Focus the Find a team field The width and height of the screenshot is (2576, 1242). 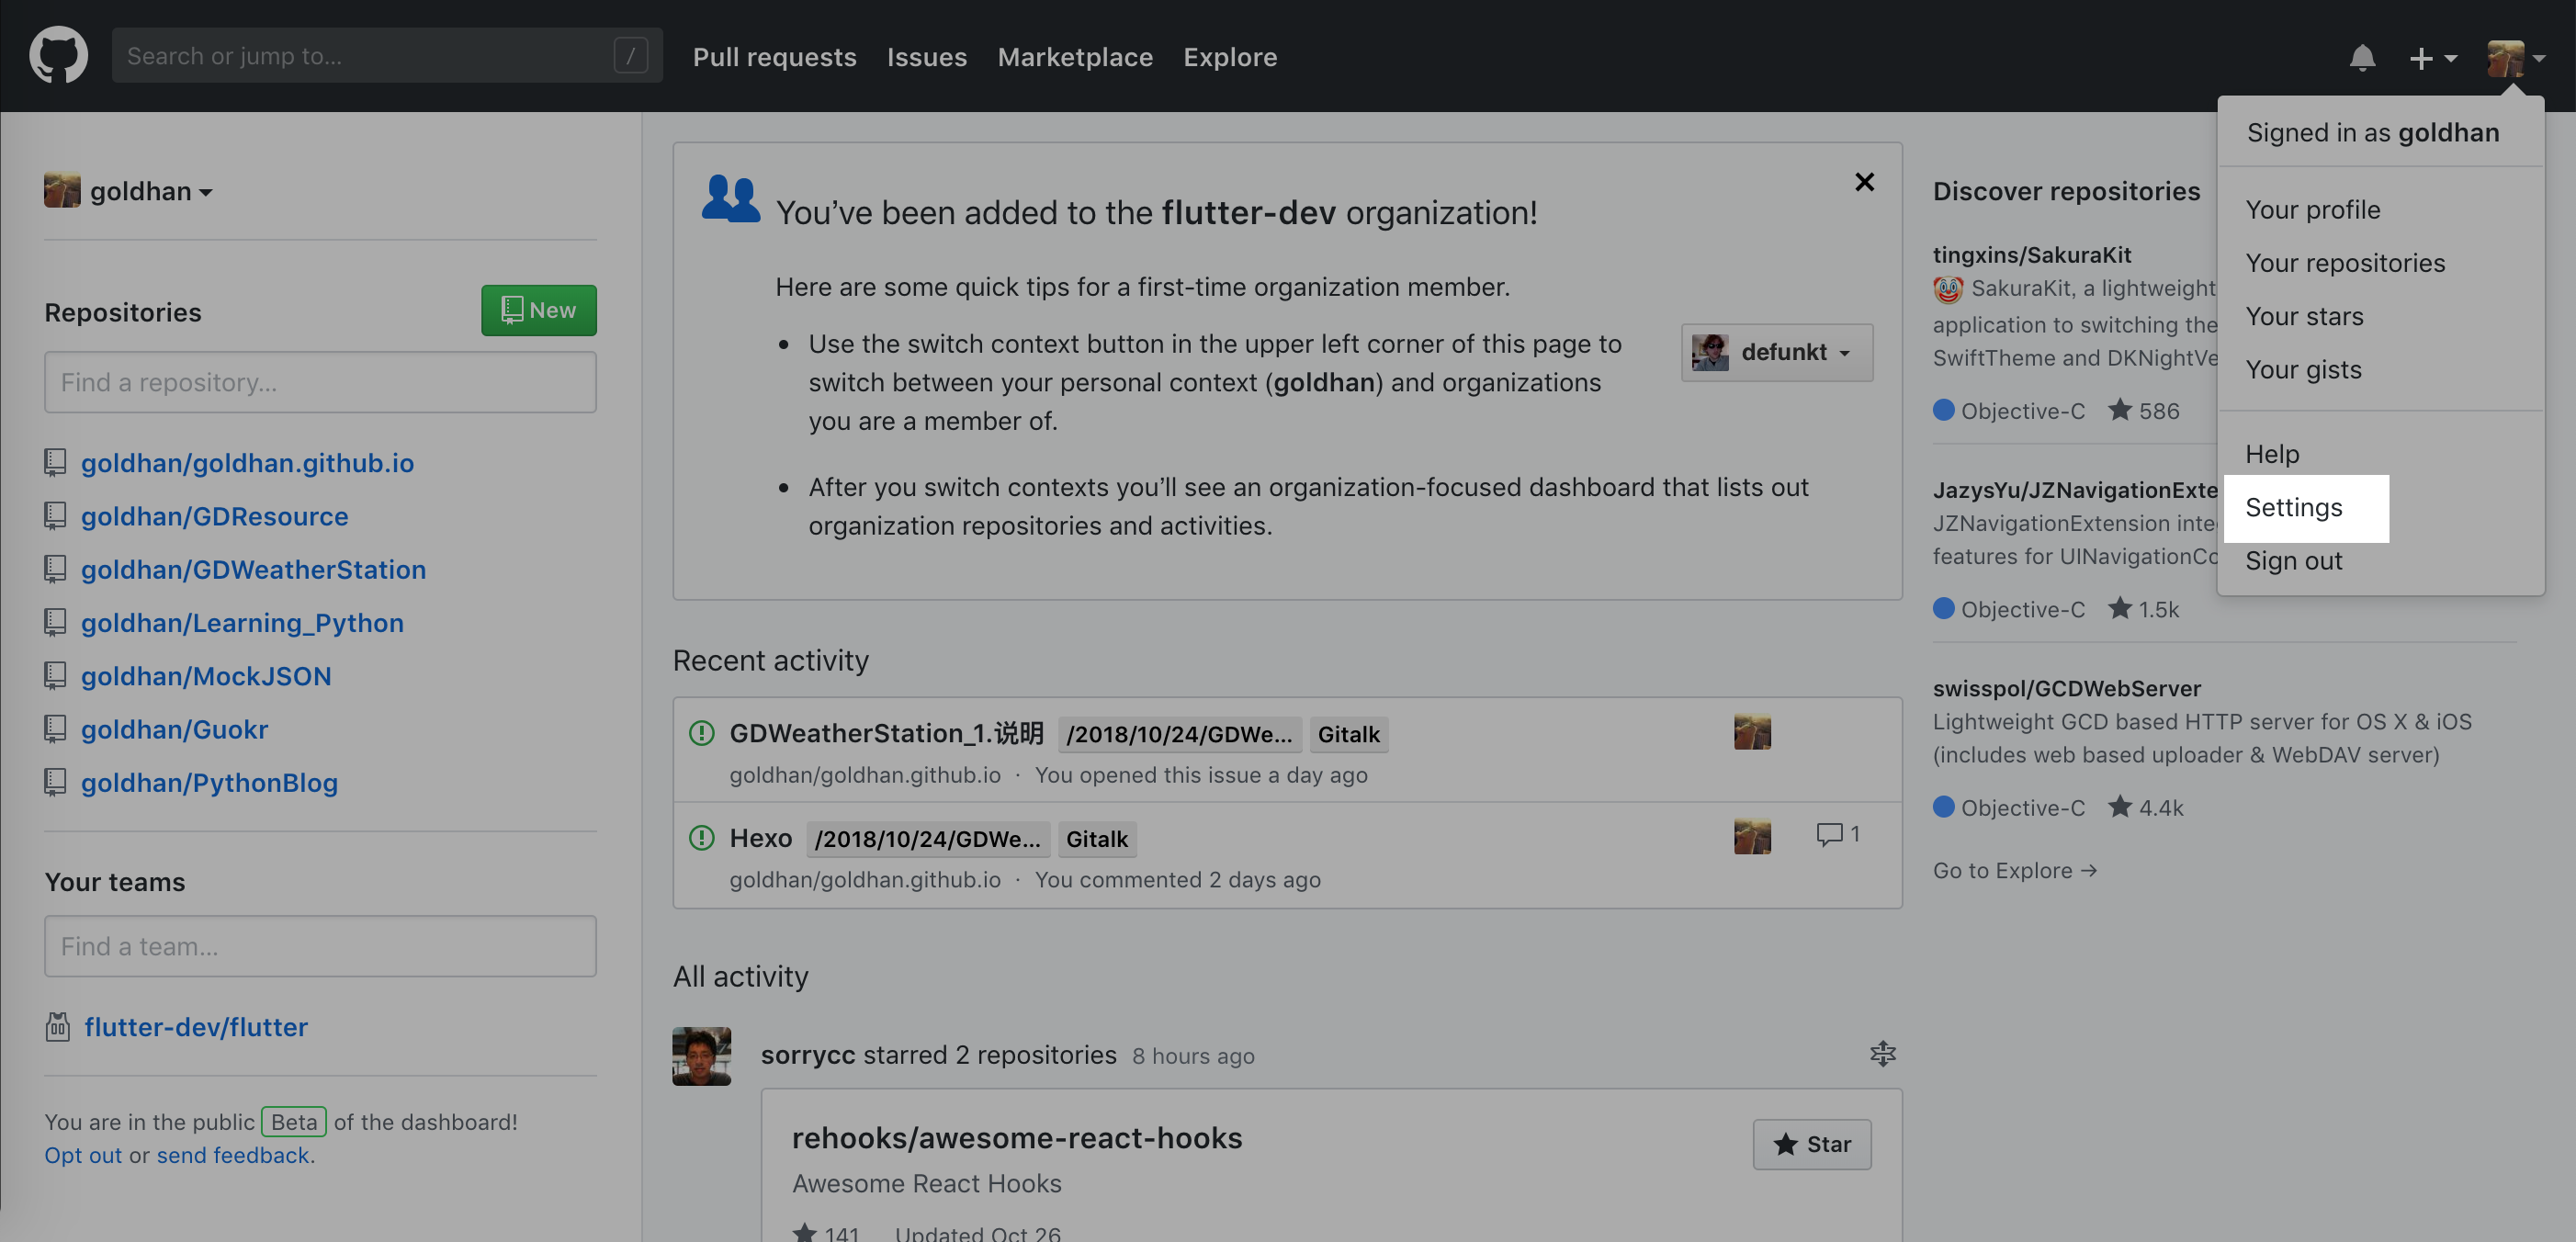pos(320,946)
